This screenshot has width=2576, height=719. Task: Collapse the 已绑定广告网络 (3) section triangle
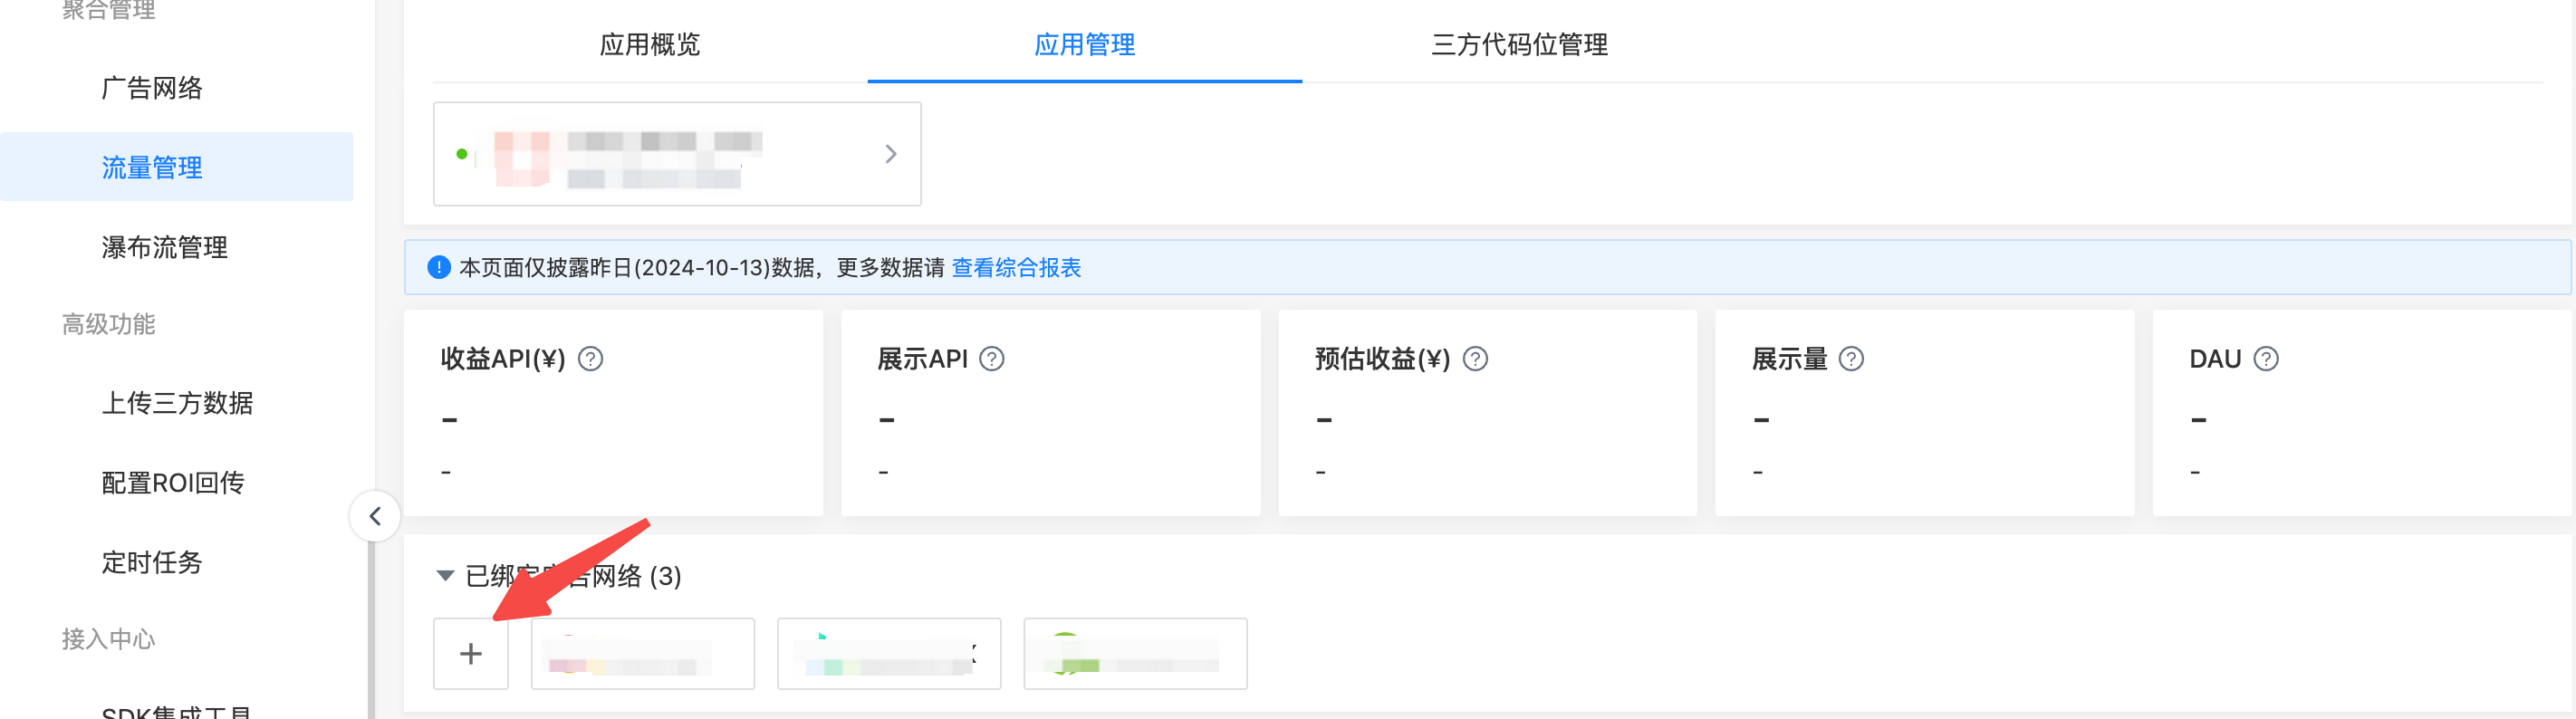446,576
